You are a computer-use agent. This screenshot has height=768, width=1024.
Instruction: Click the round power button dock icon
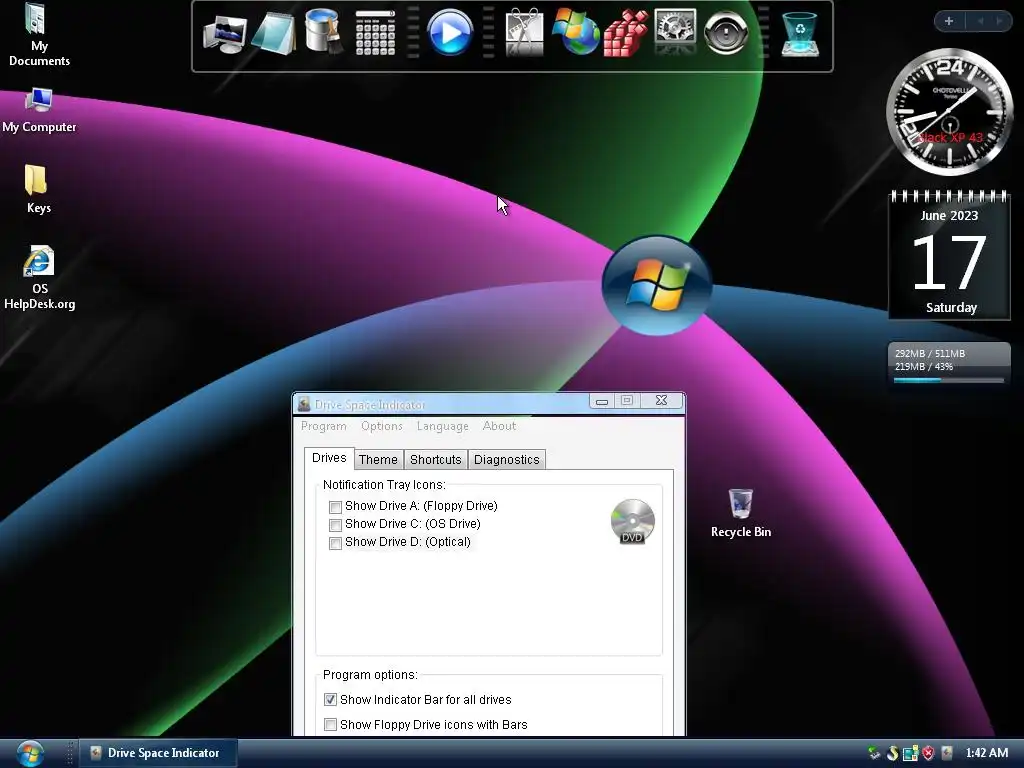point(725,33)
